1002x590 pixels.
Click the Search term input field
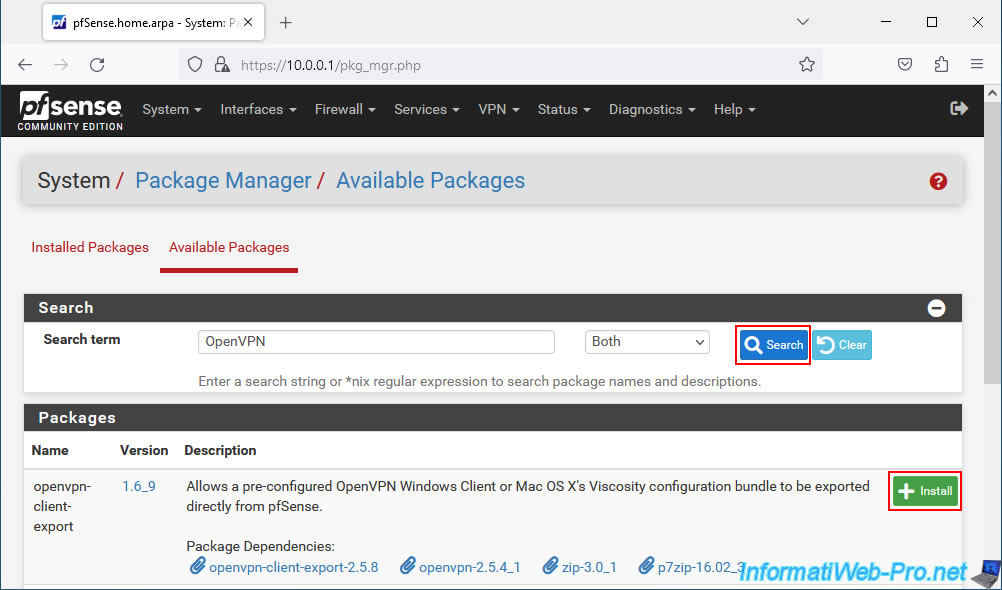pos(376,342)
